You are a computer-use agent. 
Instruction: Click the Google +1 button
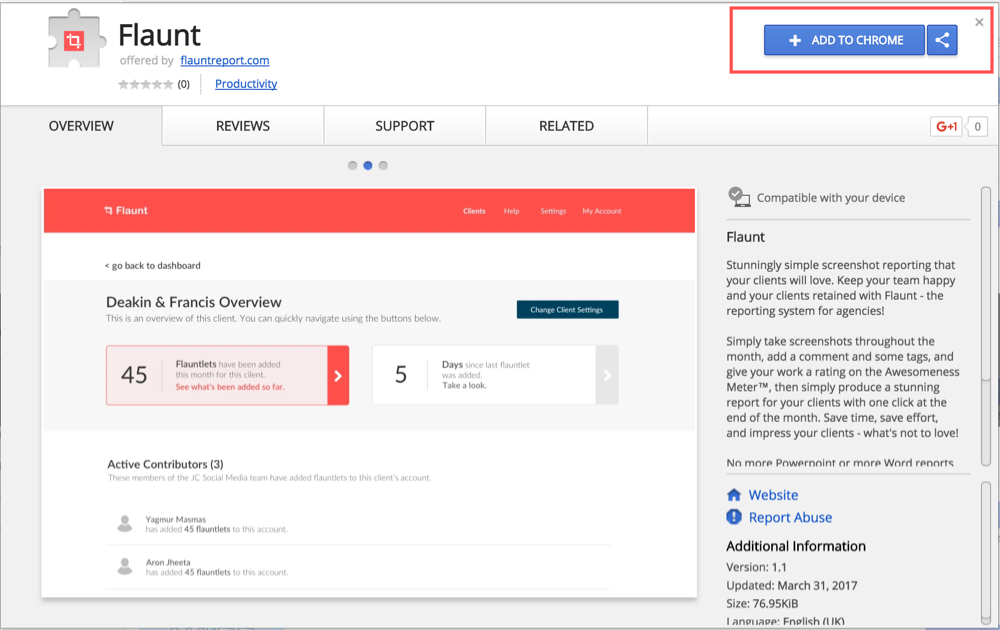pyautogui.click(x=946, y=126)
